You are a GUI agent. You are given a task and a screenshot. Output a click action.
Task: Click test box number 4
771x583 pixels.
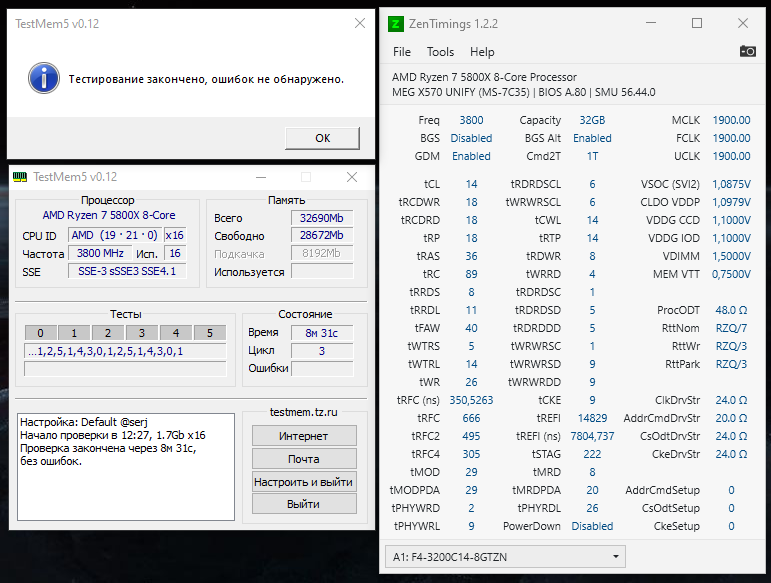[176, 333]
